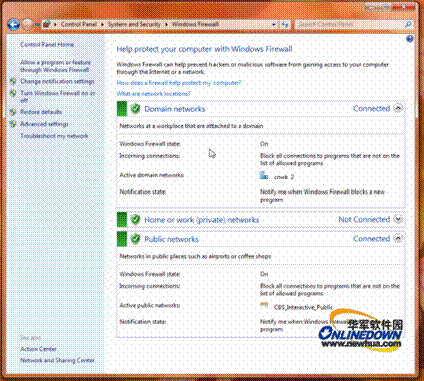Collapse Public networks section chevron

pyautogui.click(x=398, y=238)
